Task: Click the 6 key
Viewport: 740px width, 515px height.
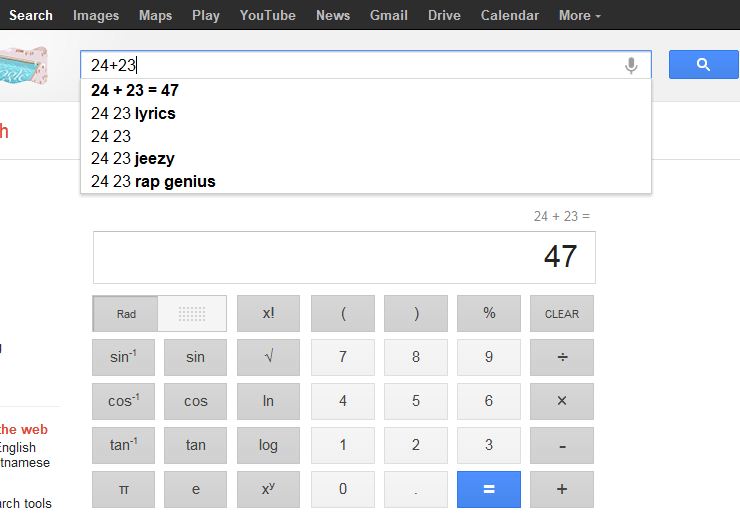Action: (489, 401)
